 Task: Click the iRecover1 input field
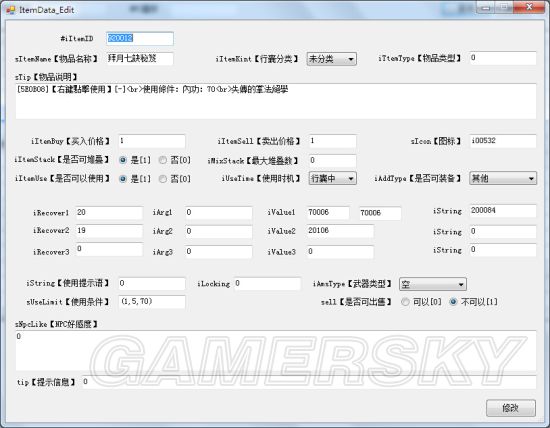click(x=109, y=213)
